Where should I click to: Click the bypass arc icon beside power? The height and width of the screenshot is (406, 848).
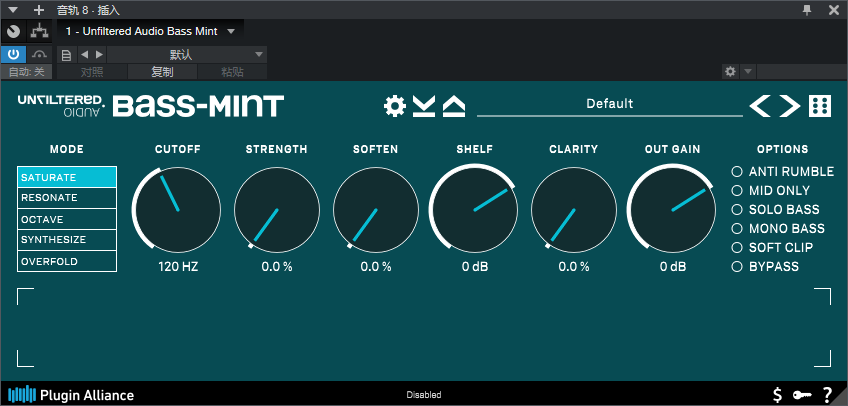click(x=39, y=55)
